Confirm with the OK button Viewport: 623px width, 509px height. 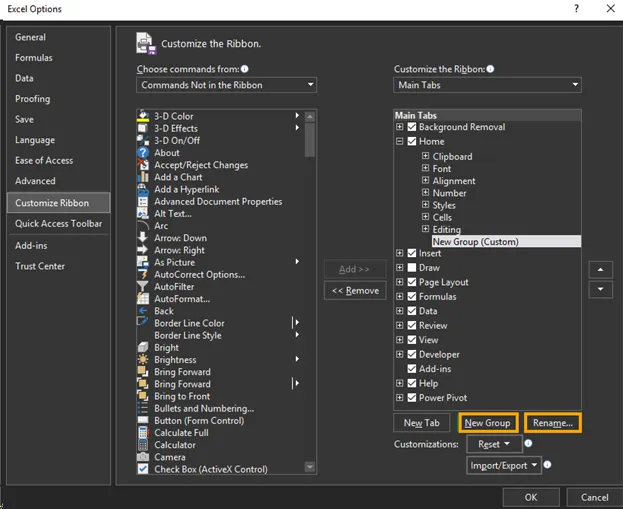531,497
